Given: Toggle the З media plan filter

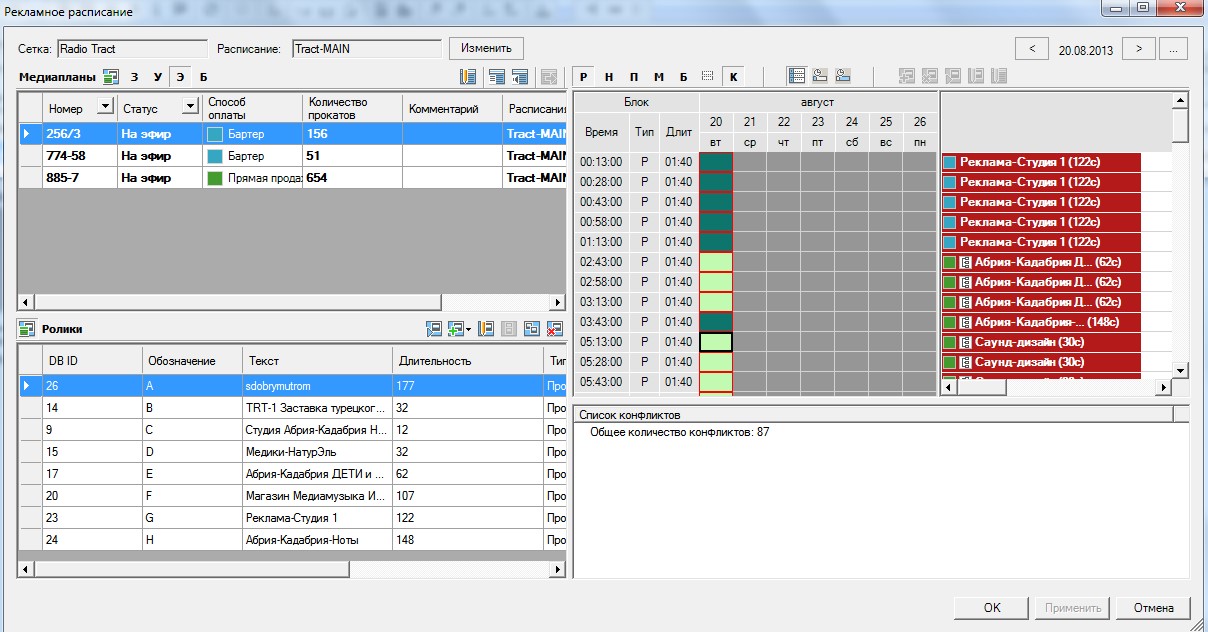Looking at the screenshot, I should (x=134, y=77).
